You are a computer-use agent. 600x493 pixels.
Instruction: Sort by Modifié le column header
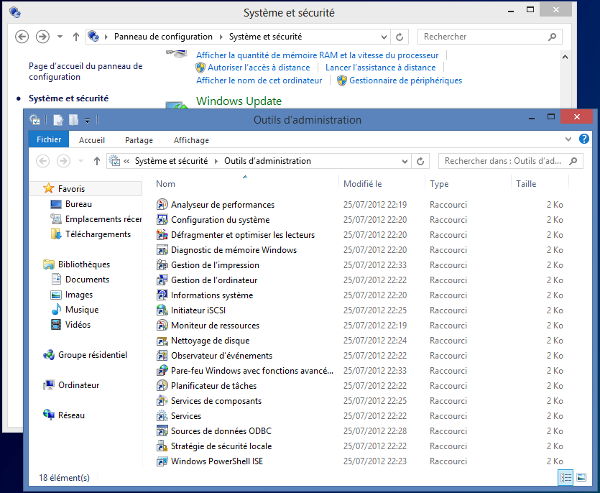[362, 184]
